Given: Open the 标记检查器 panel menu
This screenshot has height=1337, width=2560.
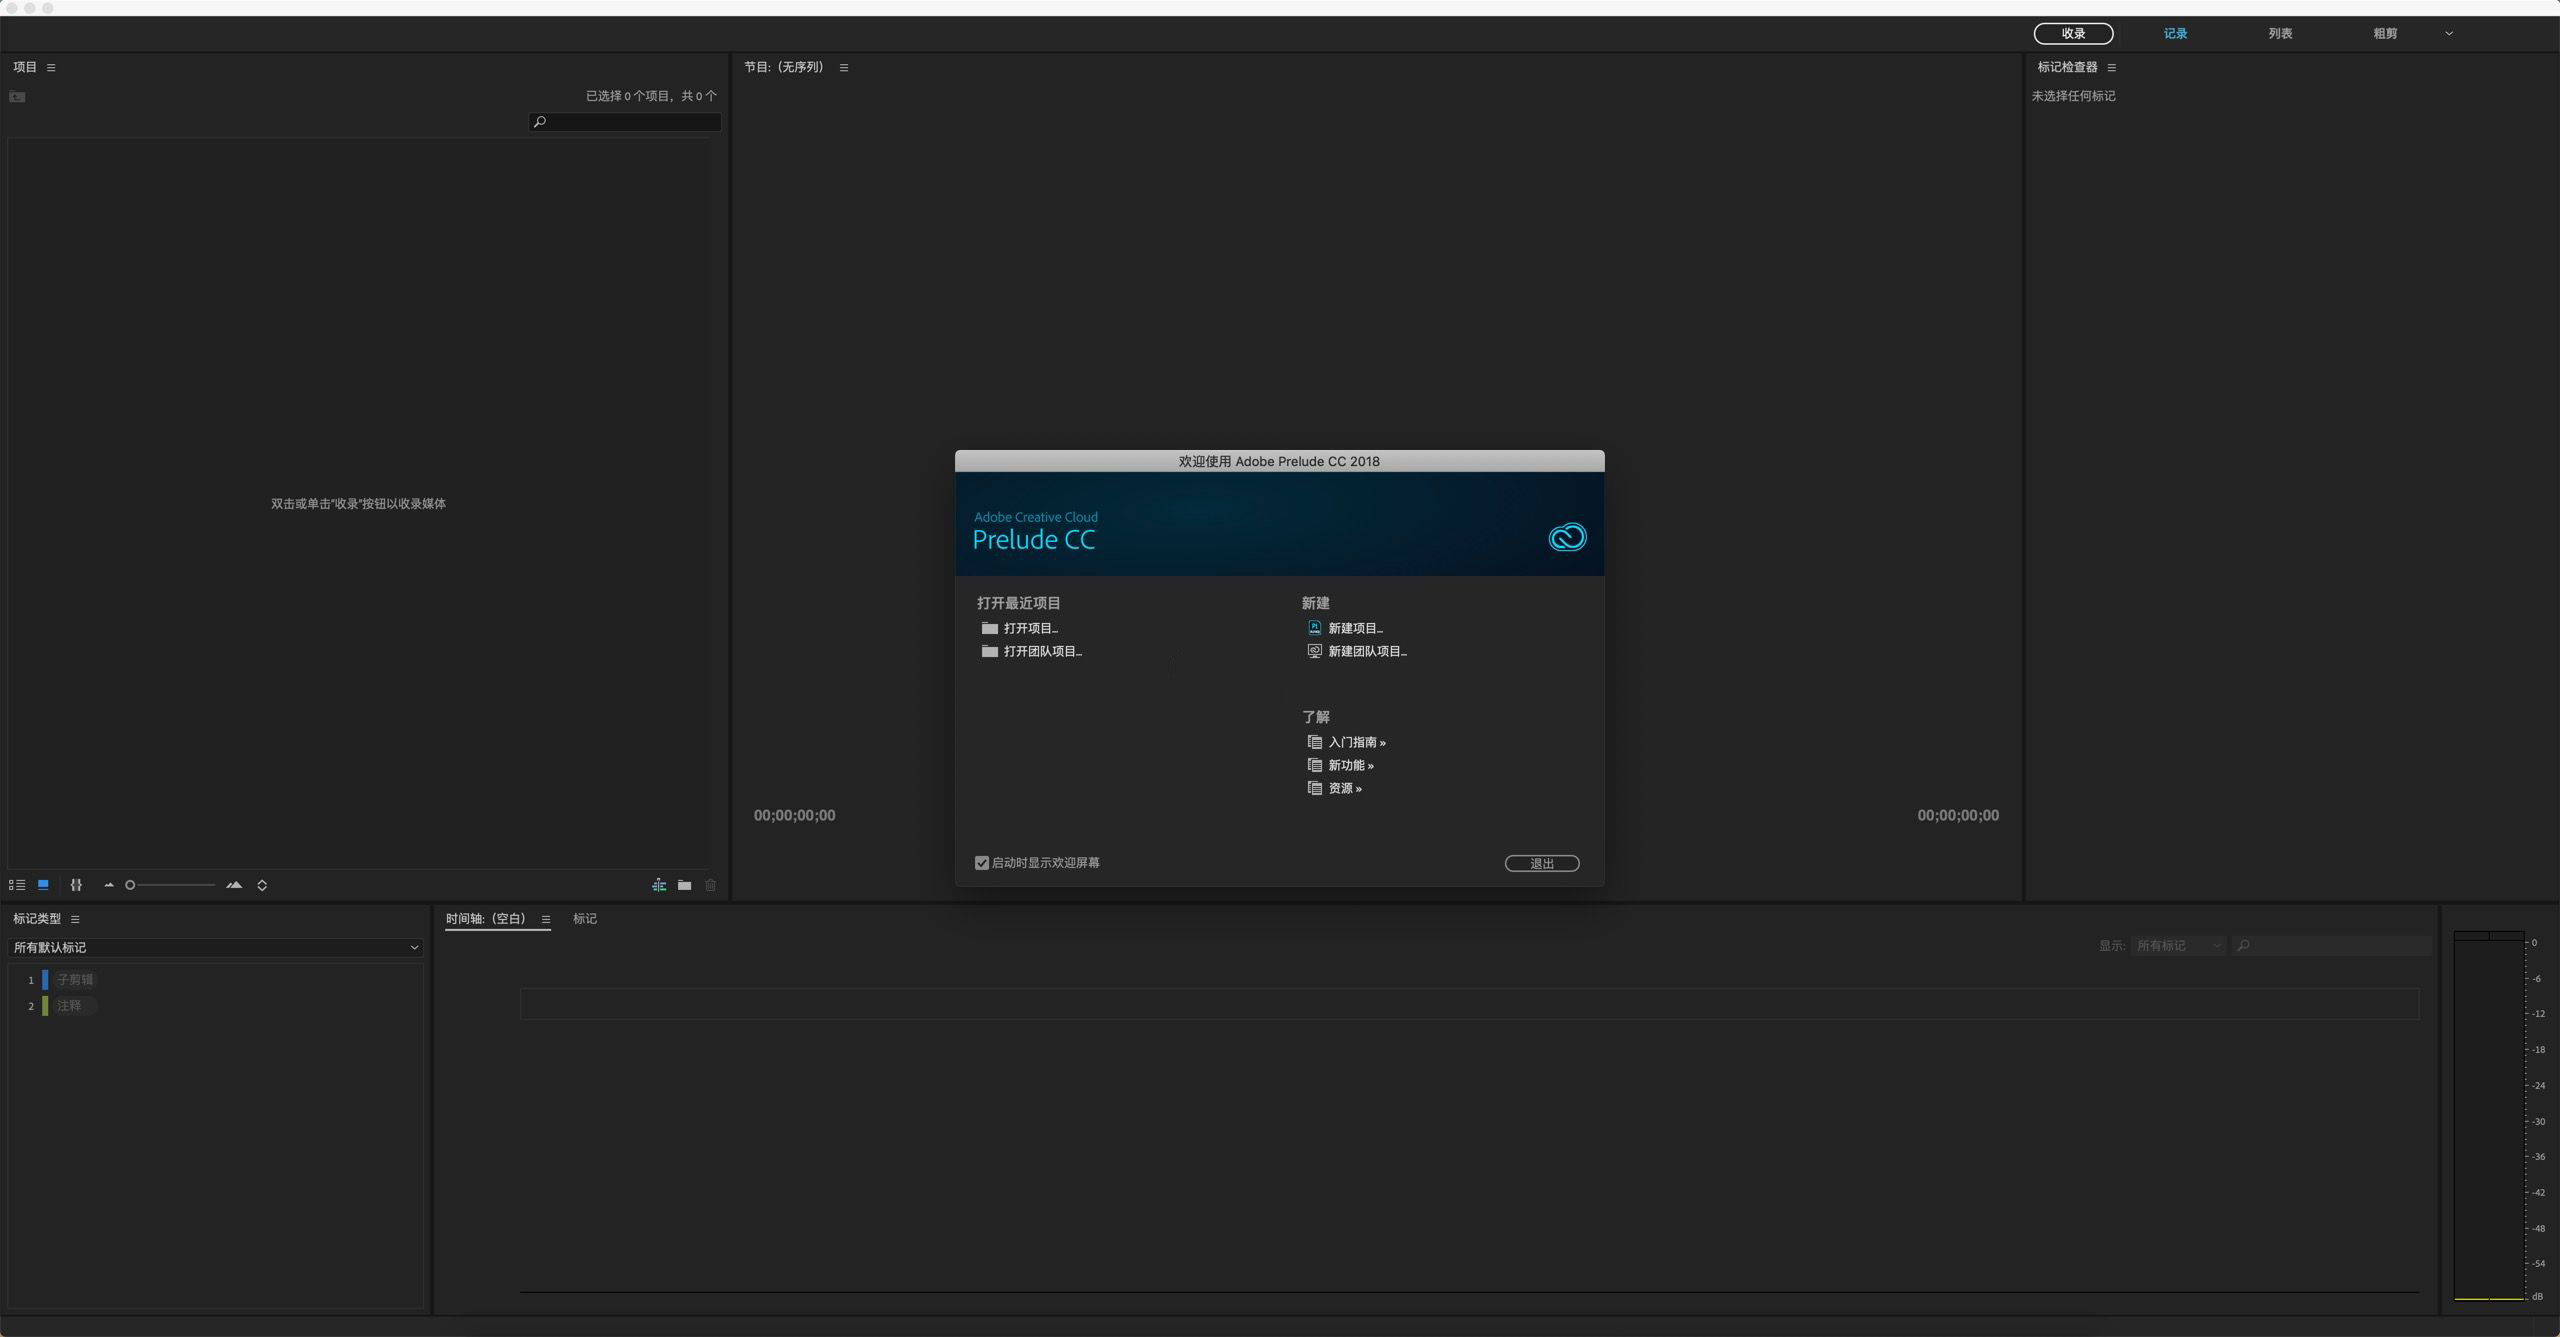Looking at the screenshot, I should point(2111,68).
